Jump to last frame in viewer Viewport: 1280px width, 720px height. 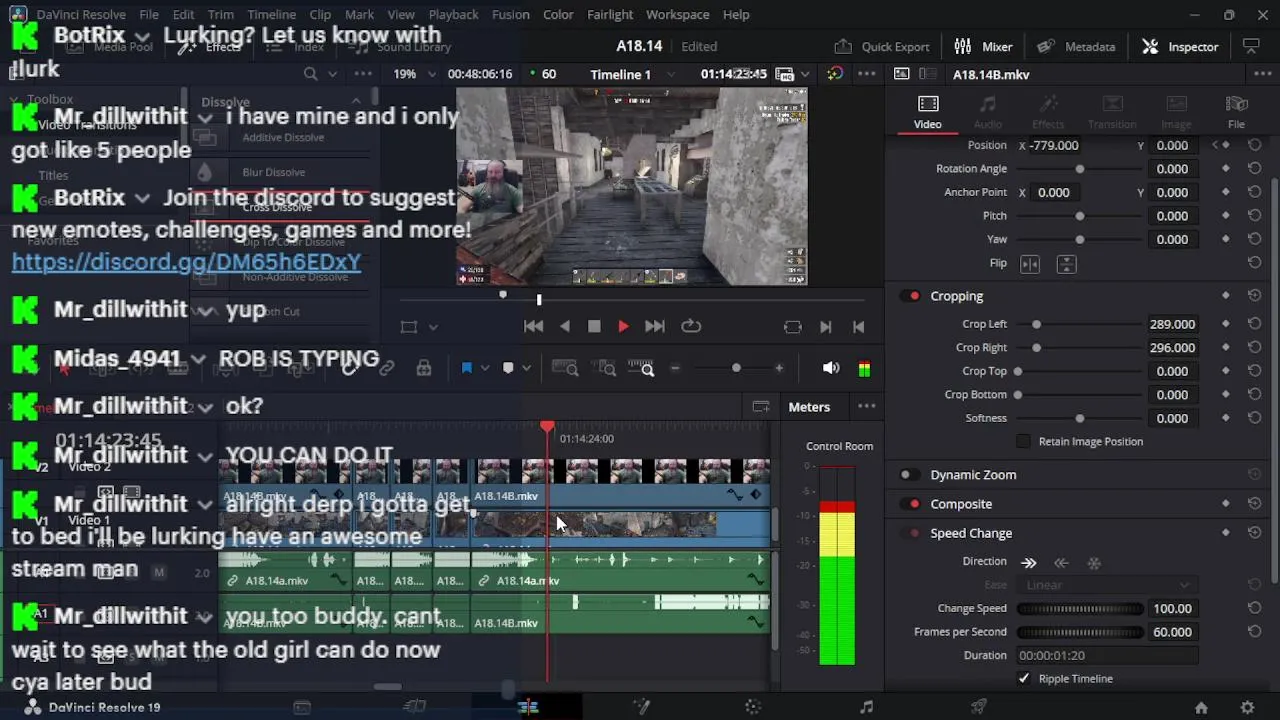pos(654,326)
